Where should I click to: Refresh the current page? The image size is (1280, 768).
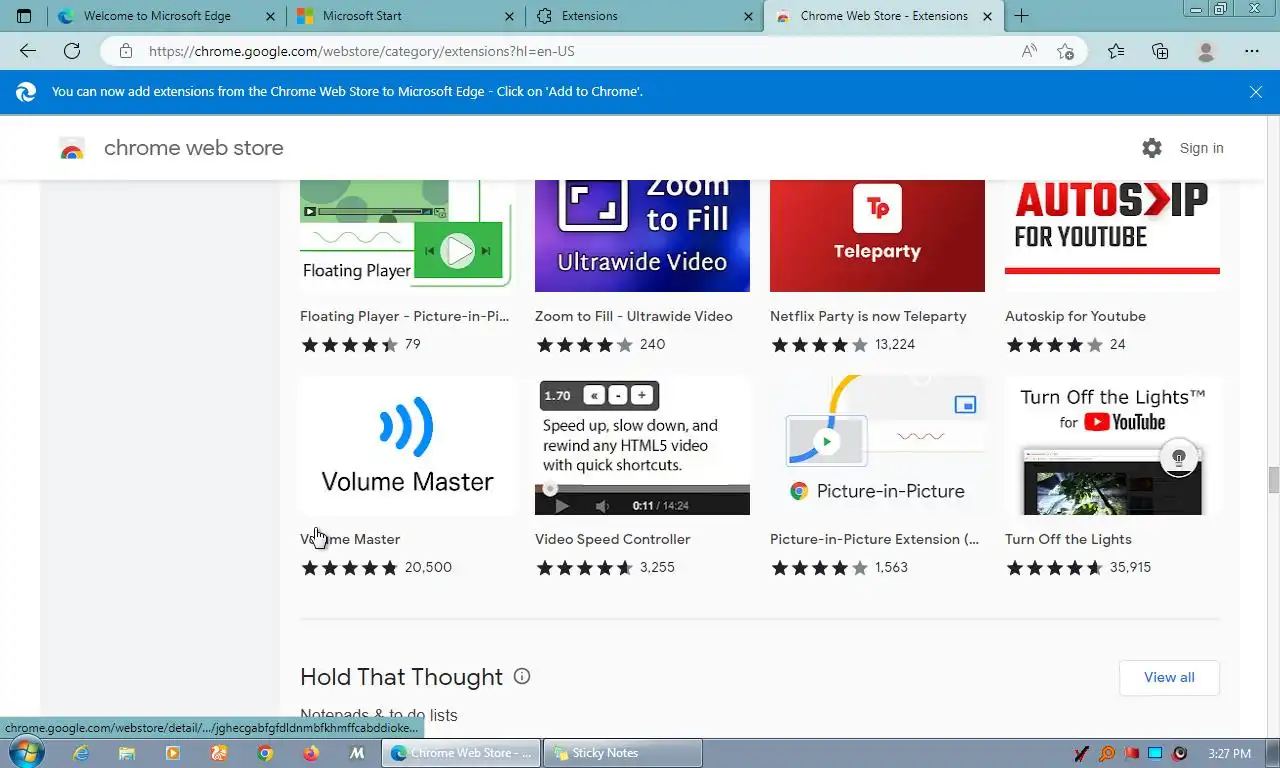coord(72,51)
